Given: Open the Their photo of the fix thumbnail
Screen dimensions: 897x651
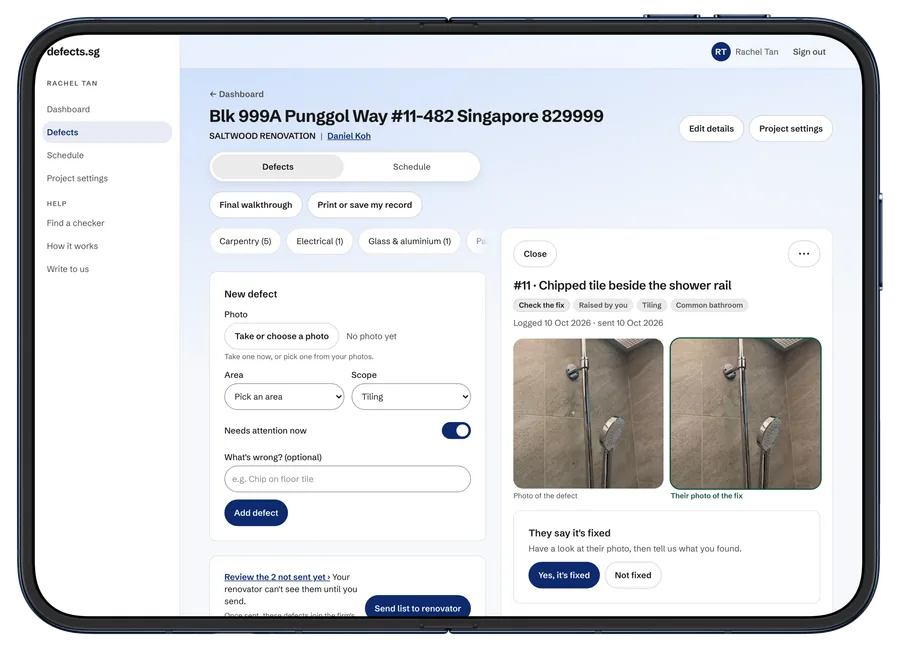Looking at the screenshot, I should click(745, 413).
